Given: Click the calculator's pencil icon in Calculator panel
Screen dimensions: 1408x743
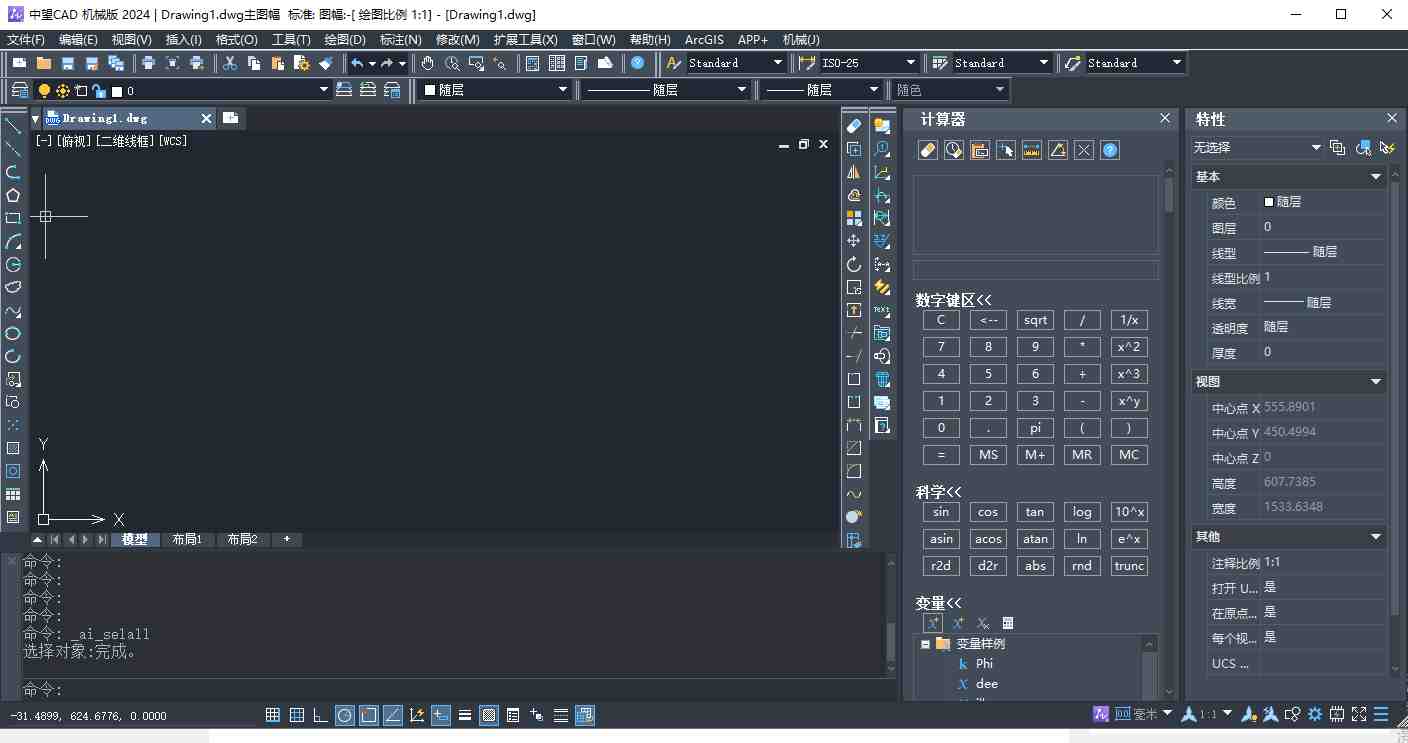Looking at the screenshot, I should point(927,149).
